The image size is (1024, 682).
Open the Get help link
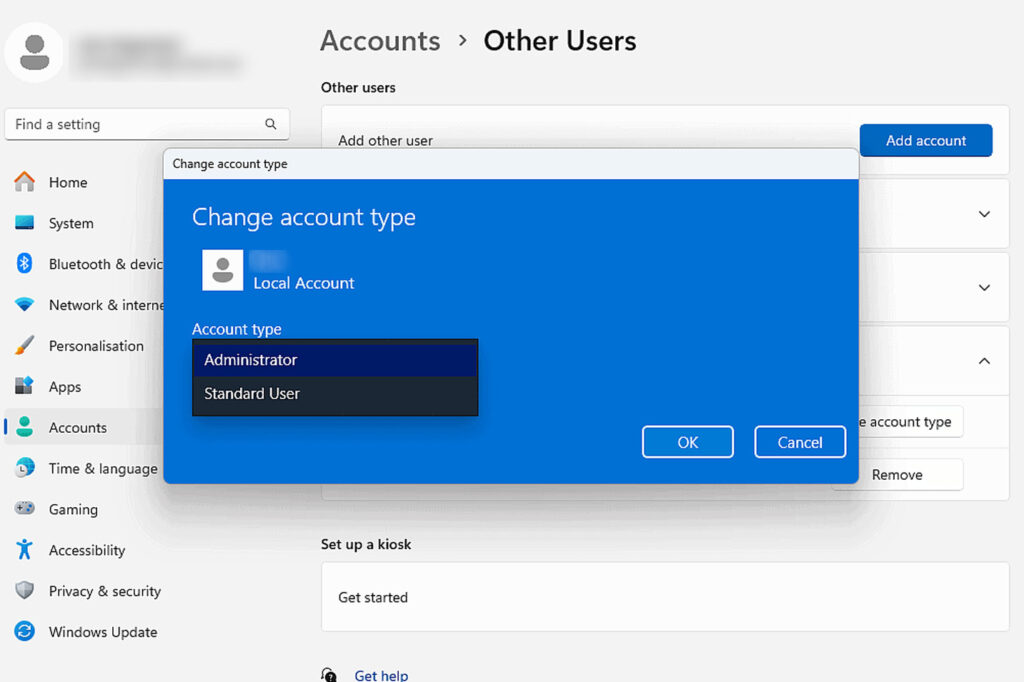(381, 675)
